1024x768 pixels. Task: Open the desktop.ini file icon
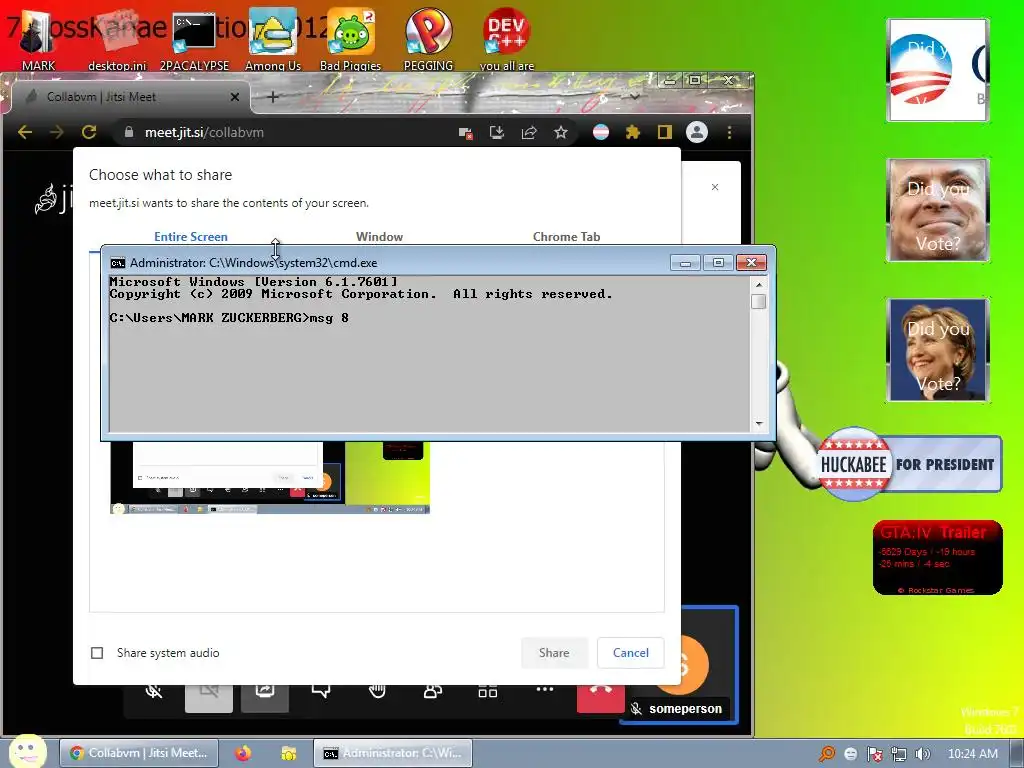click(x=118, y=39)
